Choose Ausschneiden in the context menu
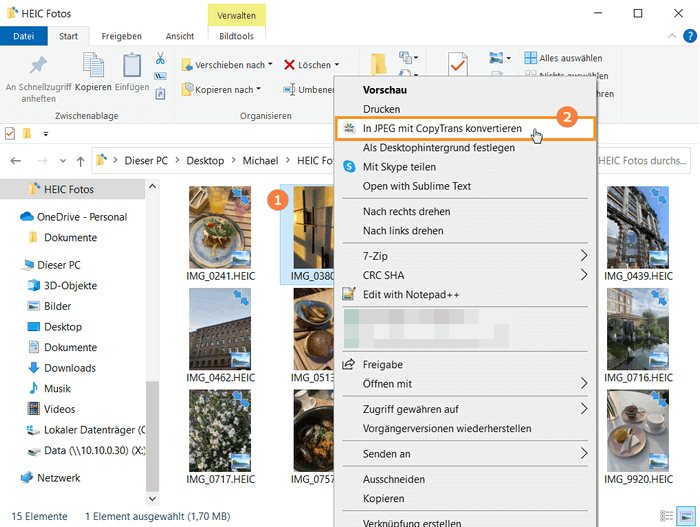Image resolution: width=700 pixels, height=527 pixels. click(x=465, y=479)
